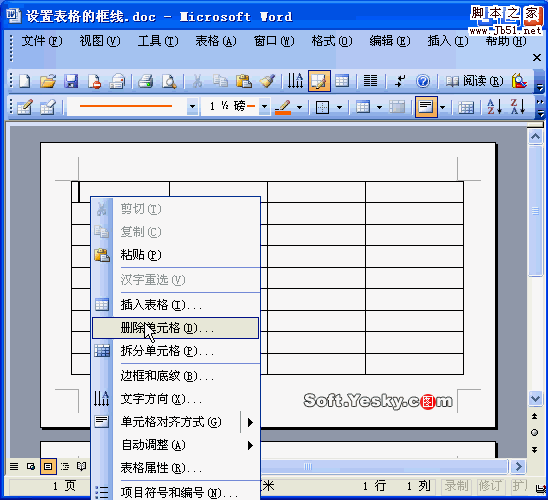The width and height of the screenshot is (548, 500).
Task: Sort ascending with the A-Z icon
Action: point(495,107)
